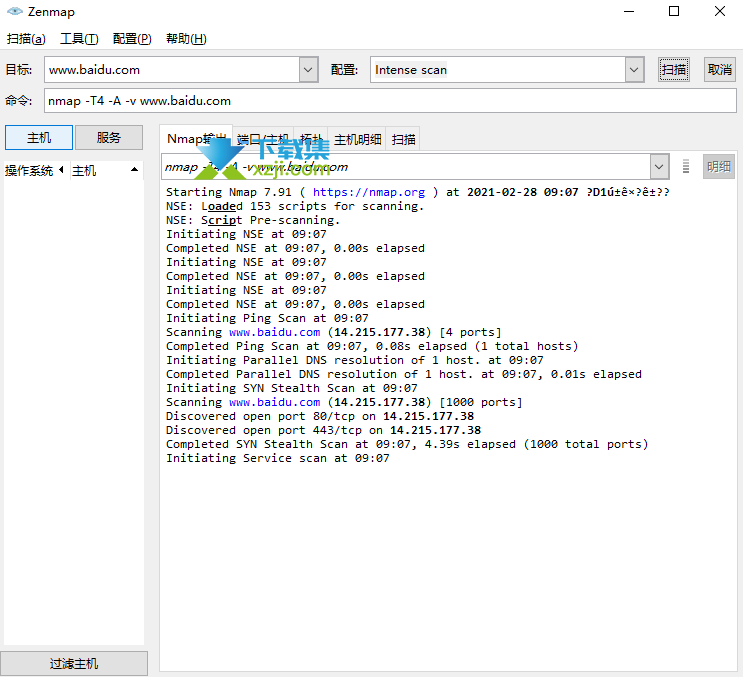This screenshot has height=677, width=743.
Task: Select the 主机 hosts toggle button
Action: 39,137
